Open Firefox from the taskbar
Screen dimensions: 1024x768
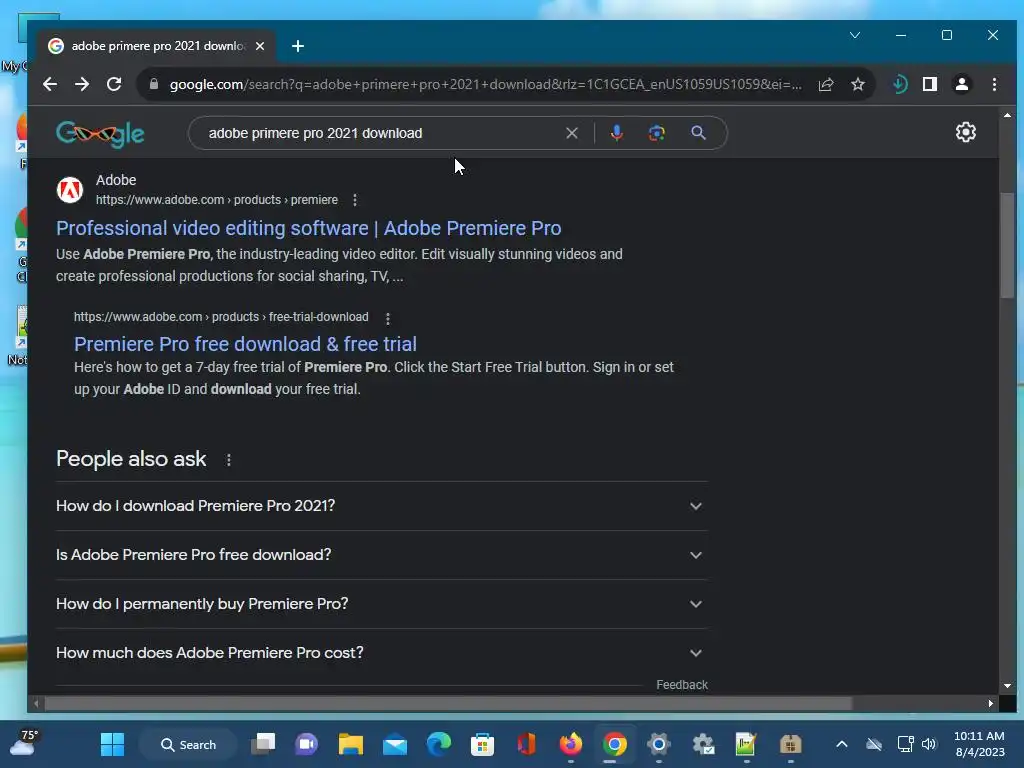tap(571, 744)
